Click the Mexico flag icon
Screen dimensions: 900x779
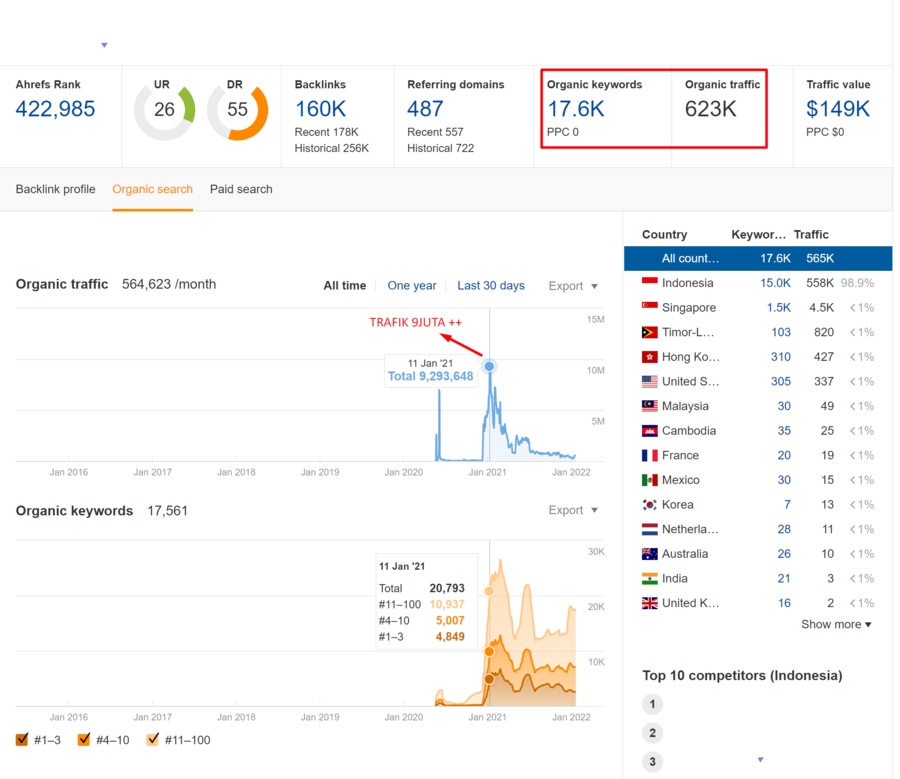[x=649, y=480]
